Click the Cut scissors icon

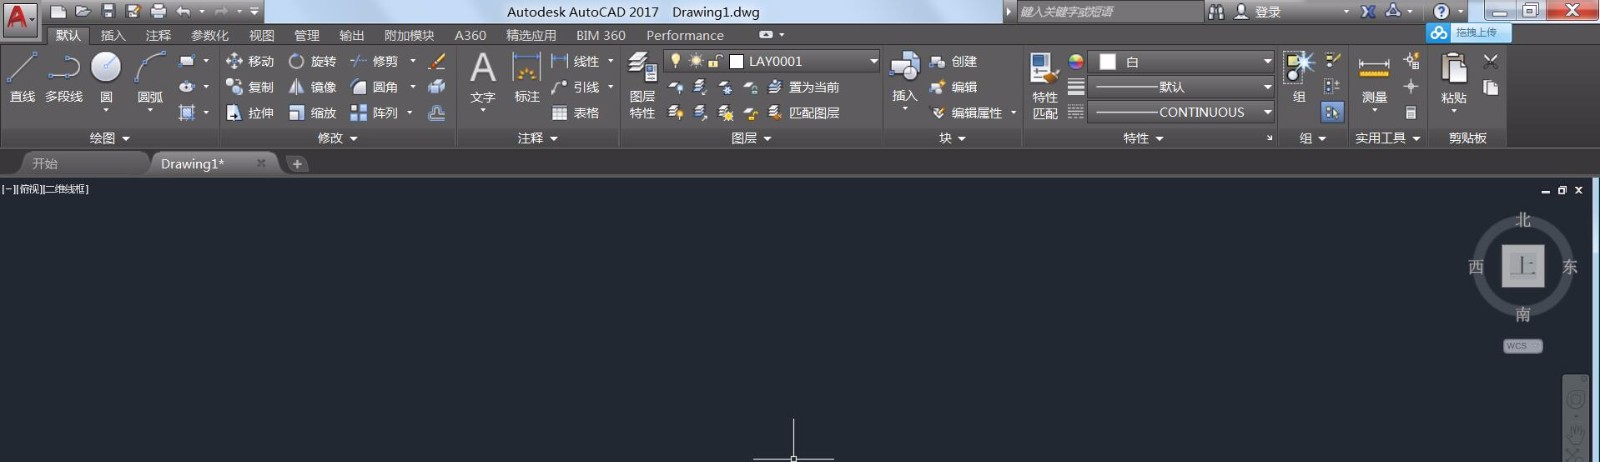pos(1490,61)
